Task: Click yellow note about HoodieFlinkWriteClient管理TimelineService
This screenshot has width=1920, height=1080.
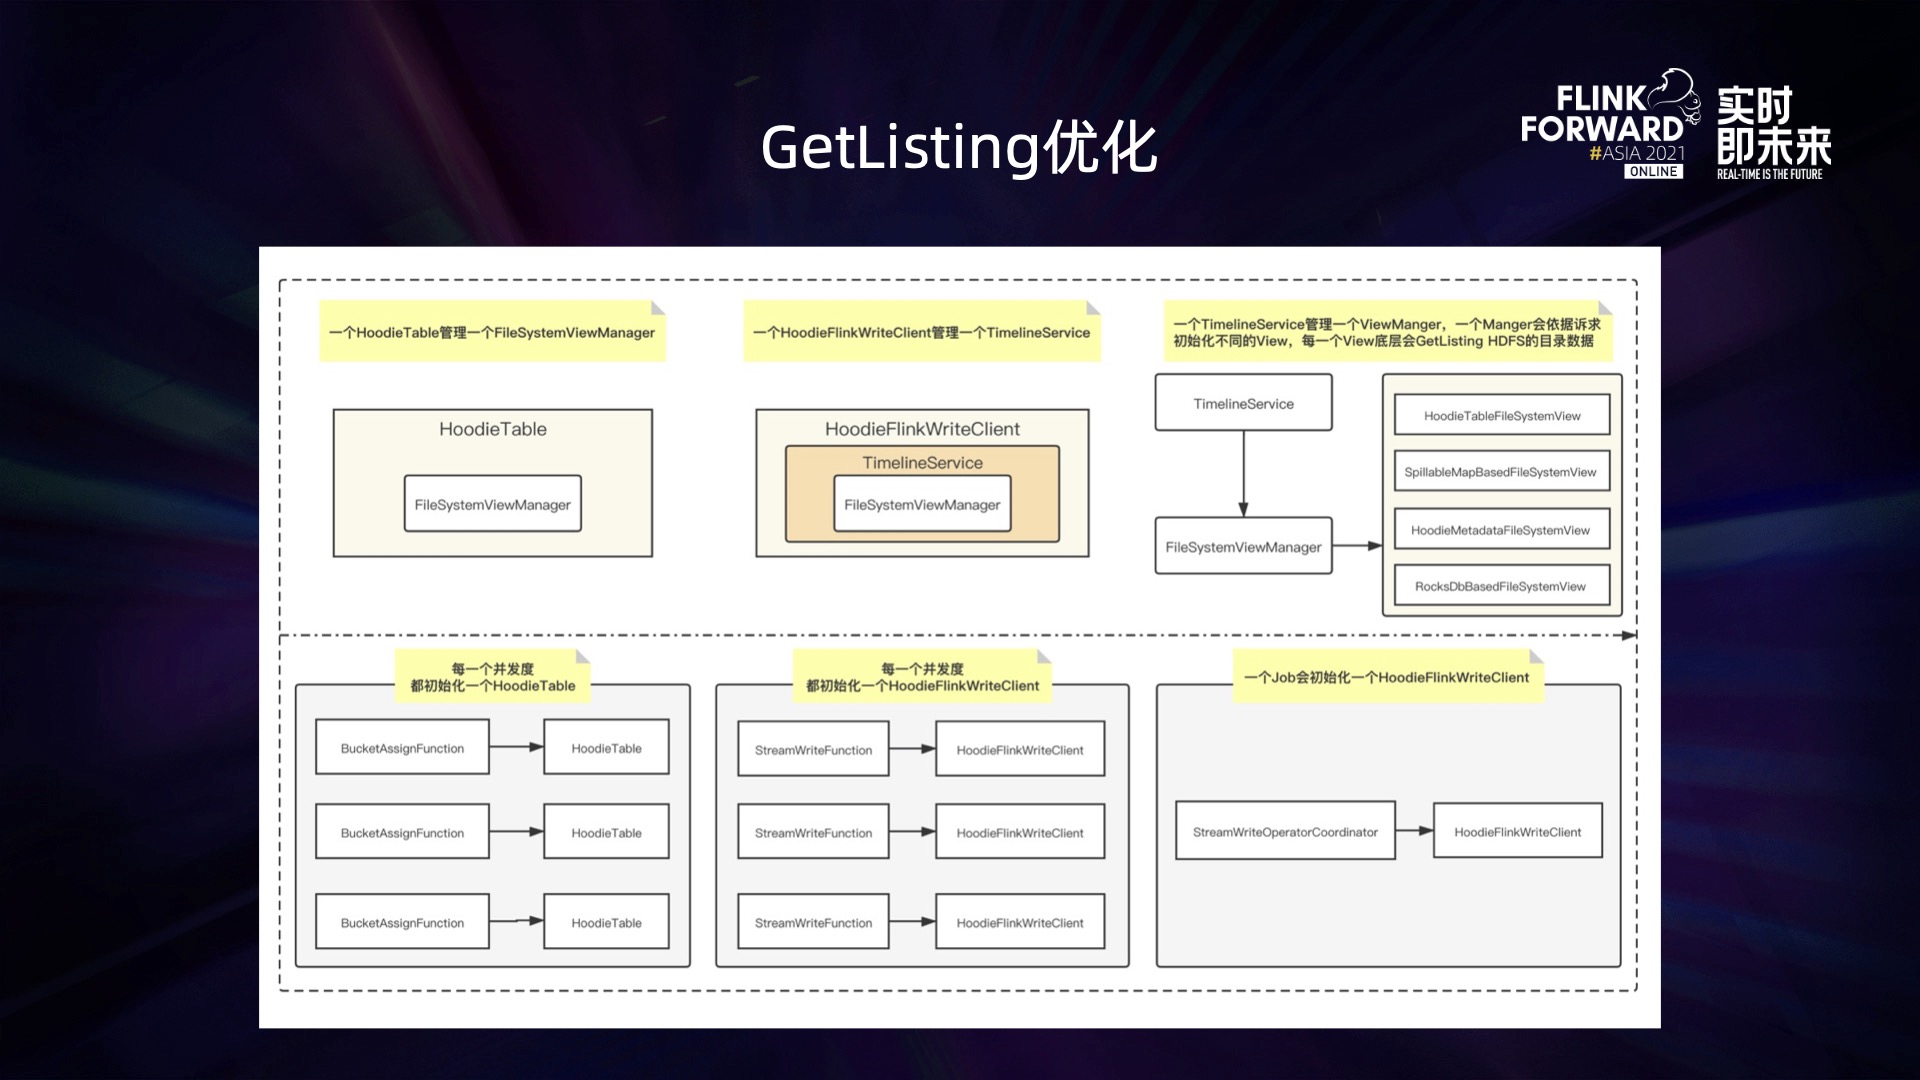Action: pyautogui.click(x=921, y=332)
